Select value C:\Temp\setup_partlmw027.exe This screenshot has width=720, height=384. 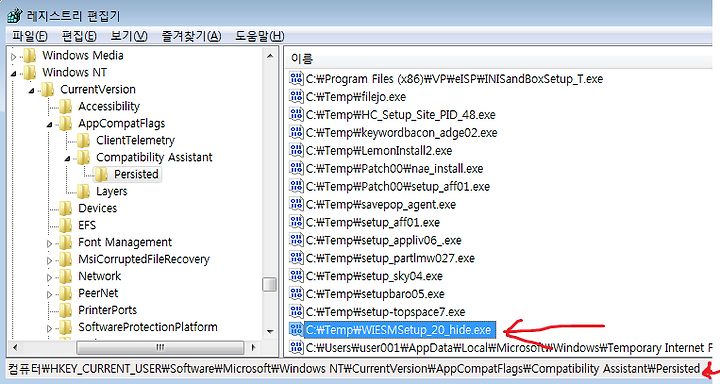point(390,258)
